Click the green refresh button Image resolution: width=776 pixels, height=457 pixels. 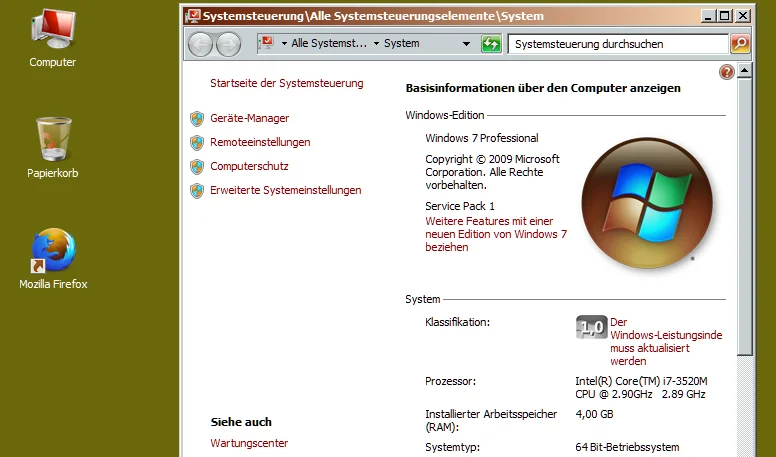[491, 44]
